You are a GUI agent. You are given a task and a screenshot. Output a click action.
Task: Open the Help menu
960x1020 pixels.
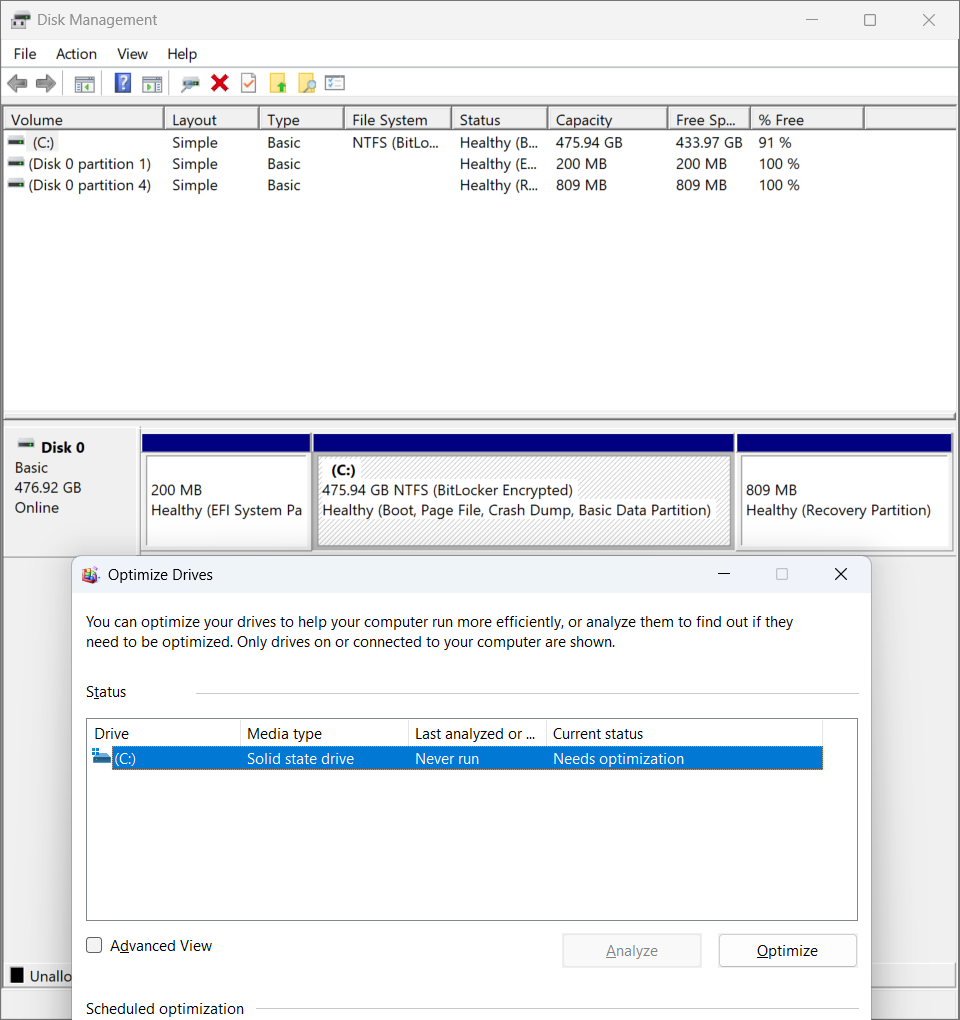click(x=181, y=54)
